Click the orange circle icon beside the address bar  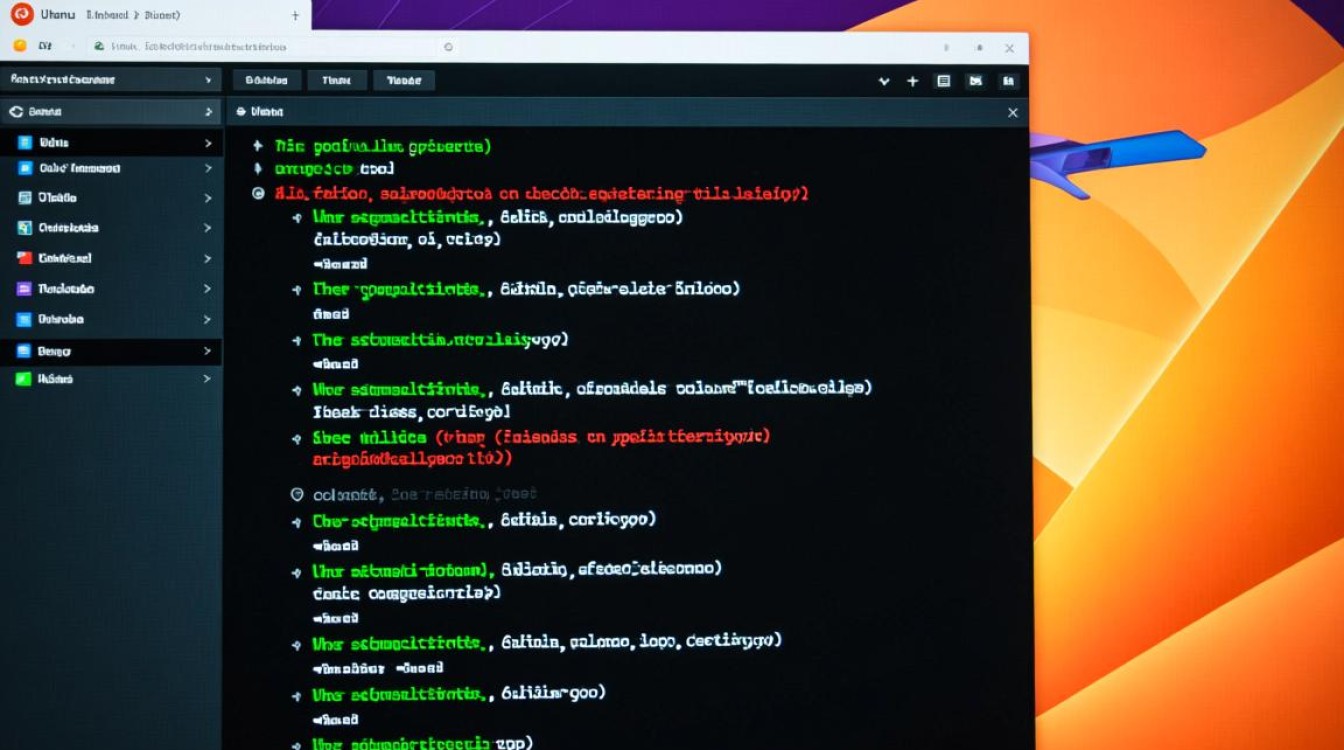(20, 46)
